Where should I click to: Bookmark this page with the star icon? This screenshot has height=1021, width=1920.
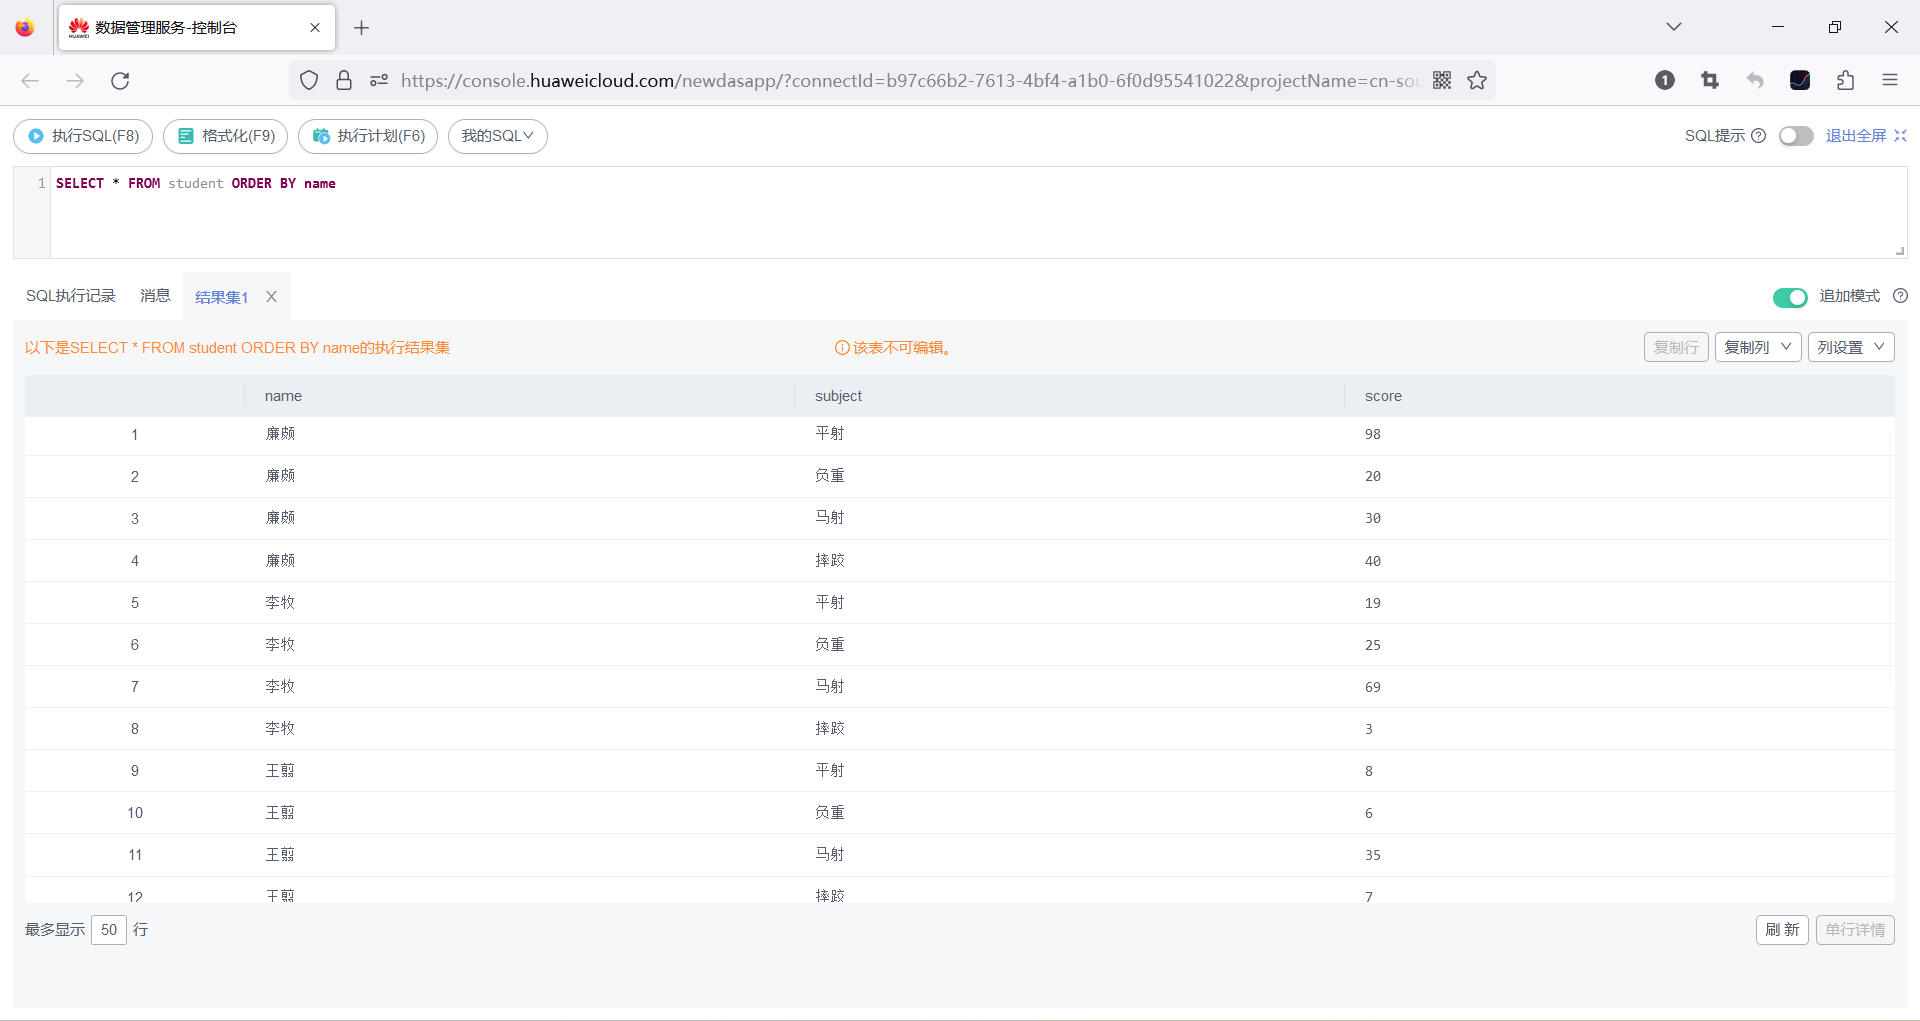(x=1477, y=81)
